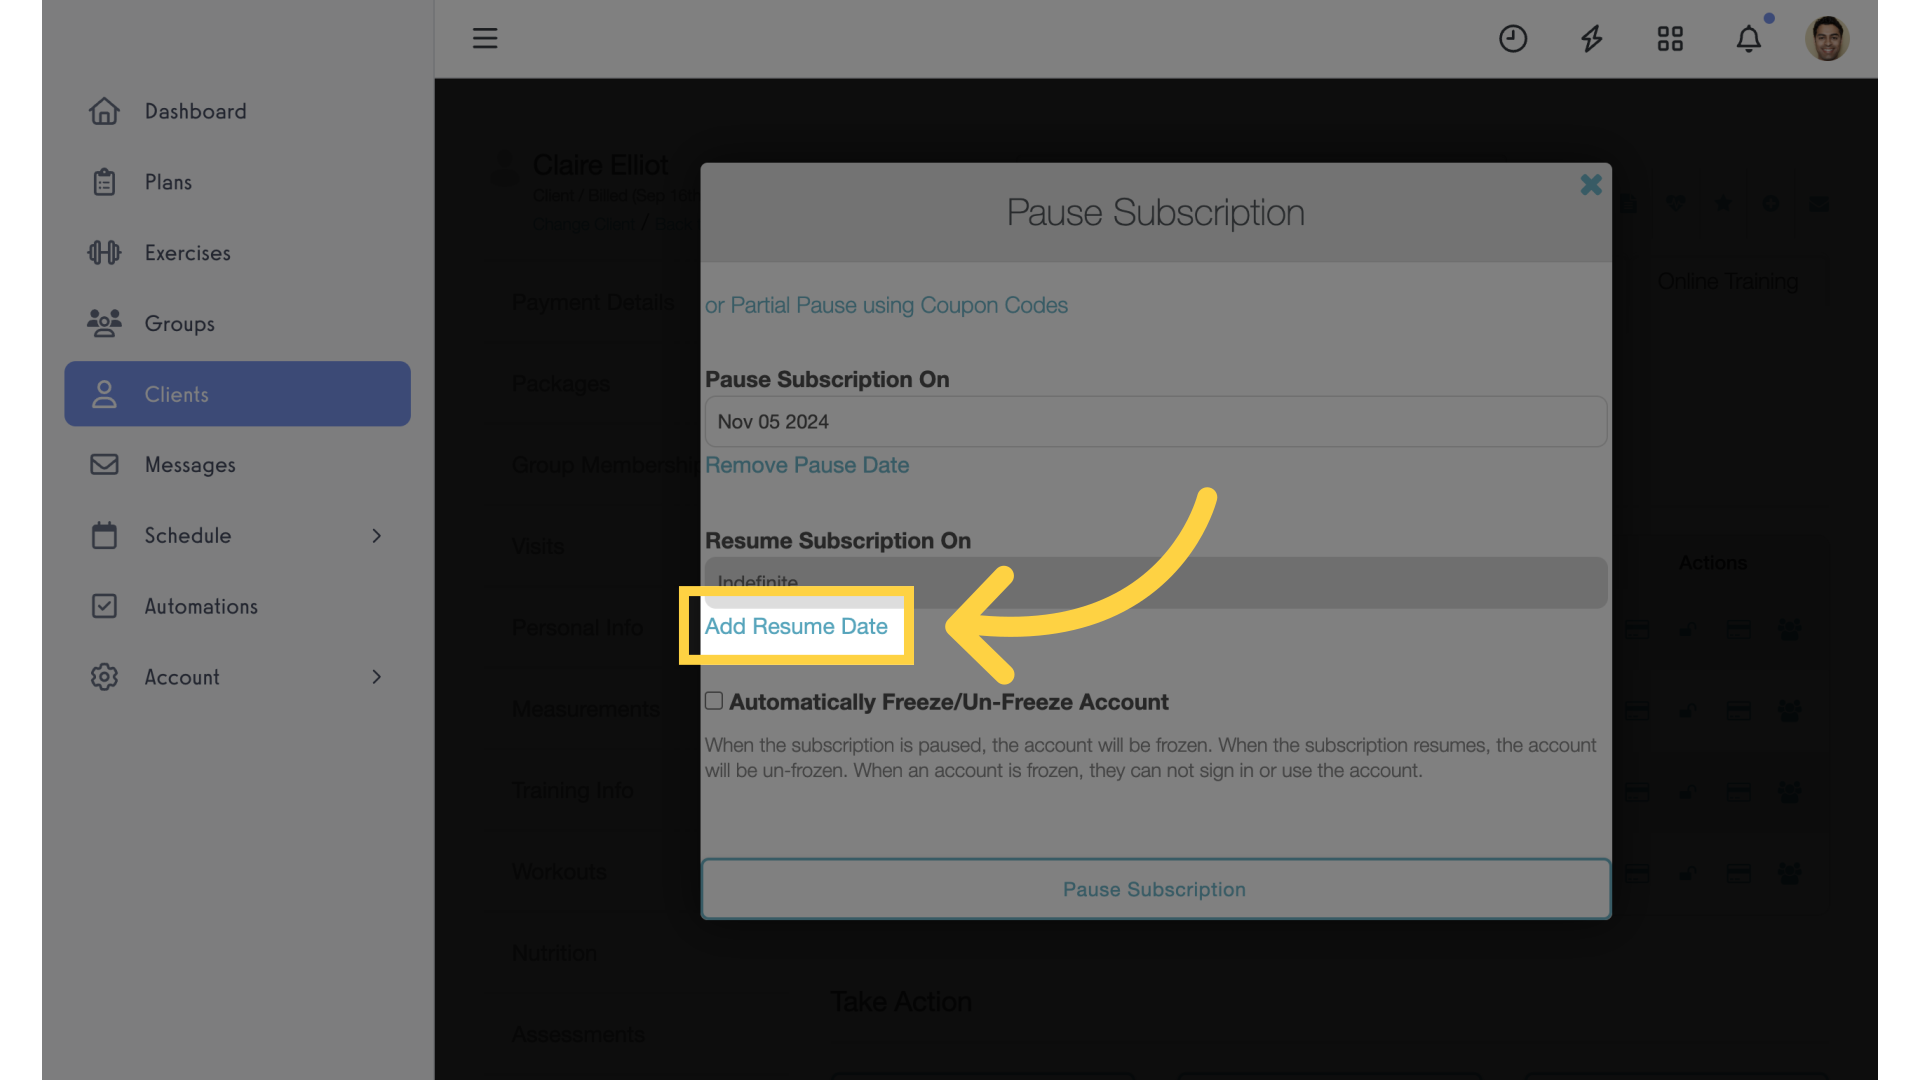Click the Pause Subscription On date field
1920x1080 pixels.
[1155, 421]
